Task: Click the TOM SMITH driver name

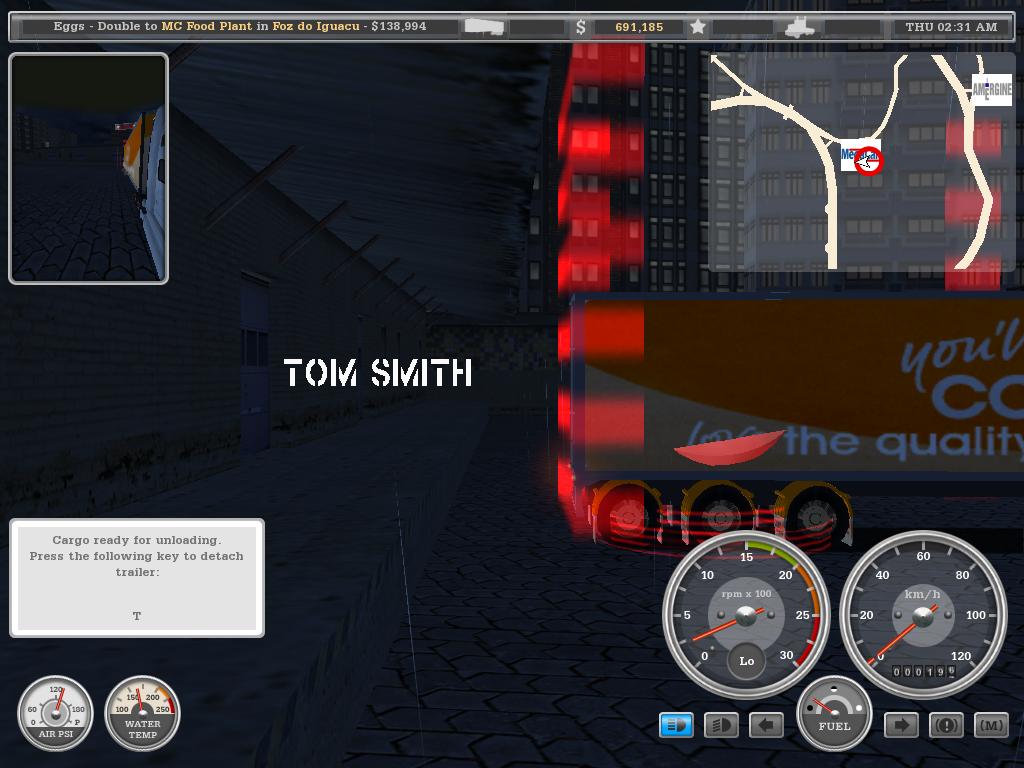Action: (x=378, y=373)
